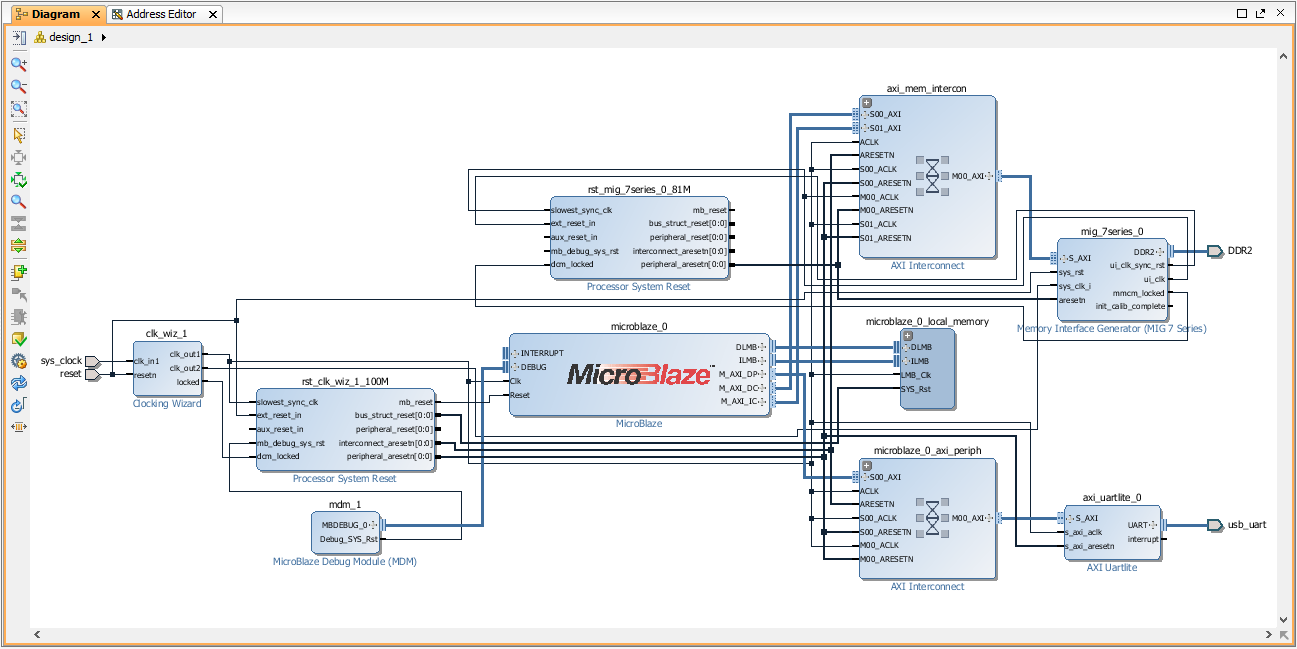Click the Clocking Wizard label link
The width and height of the screenshot is (1297, 649).
click(x=167, y=404)
